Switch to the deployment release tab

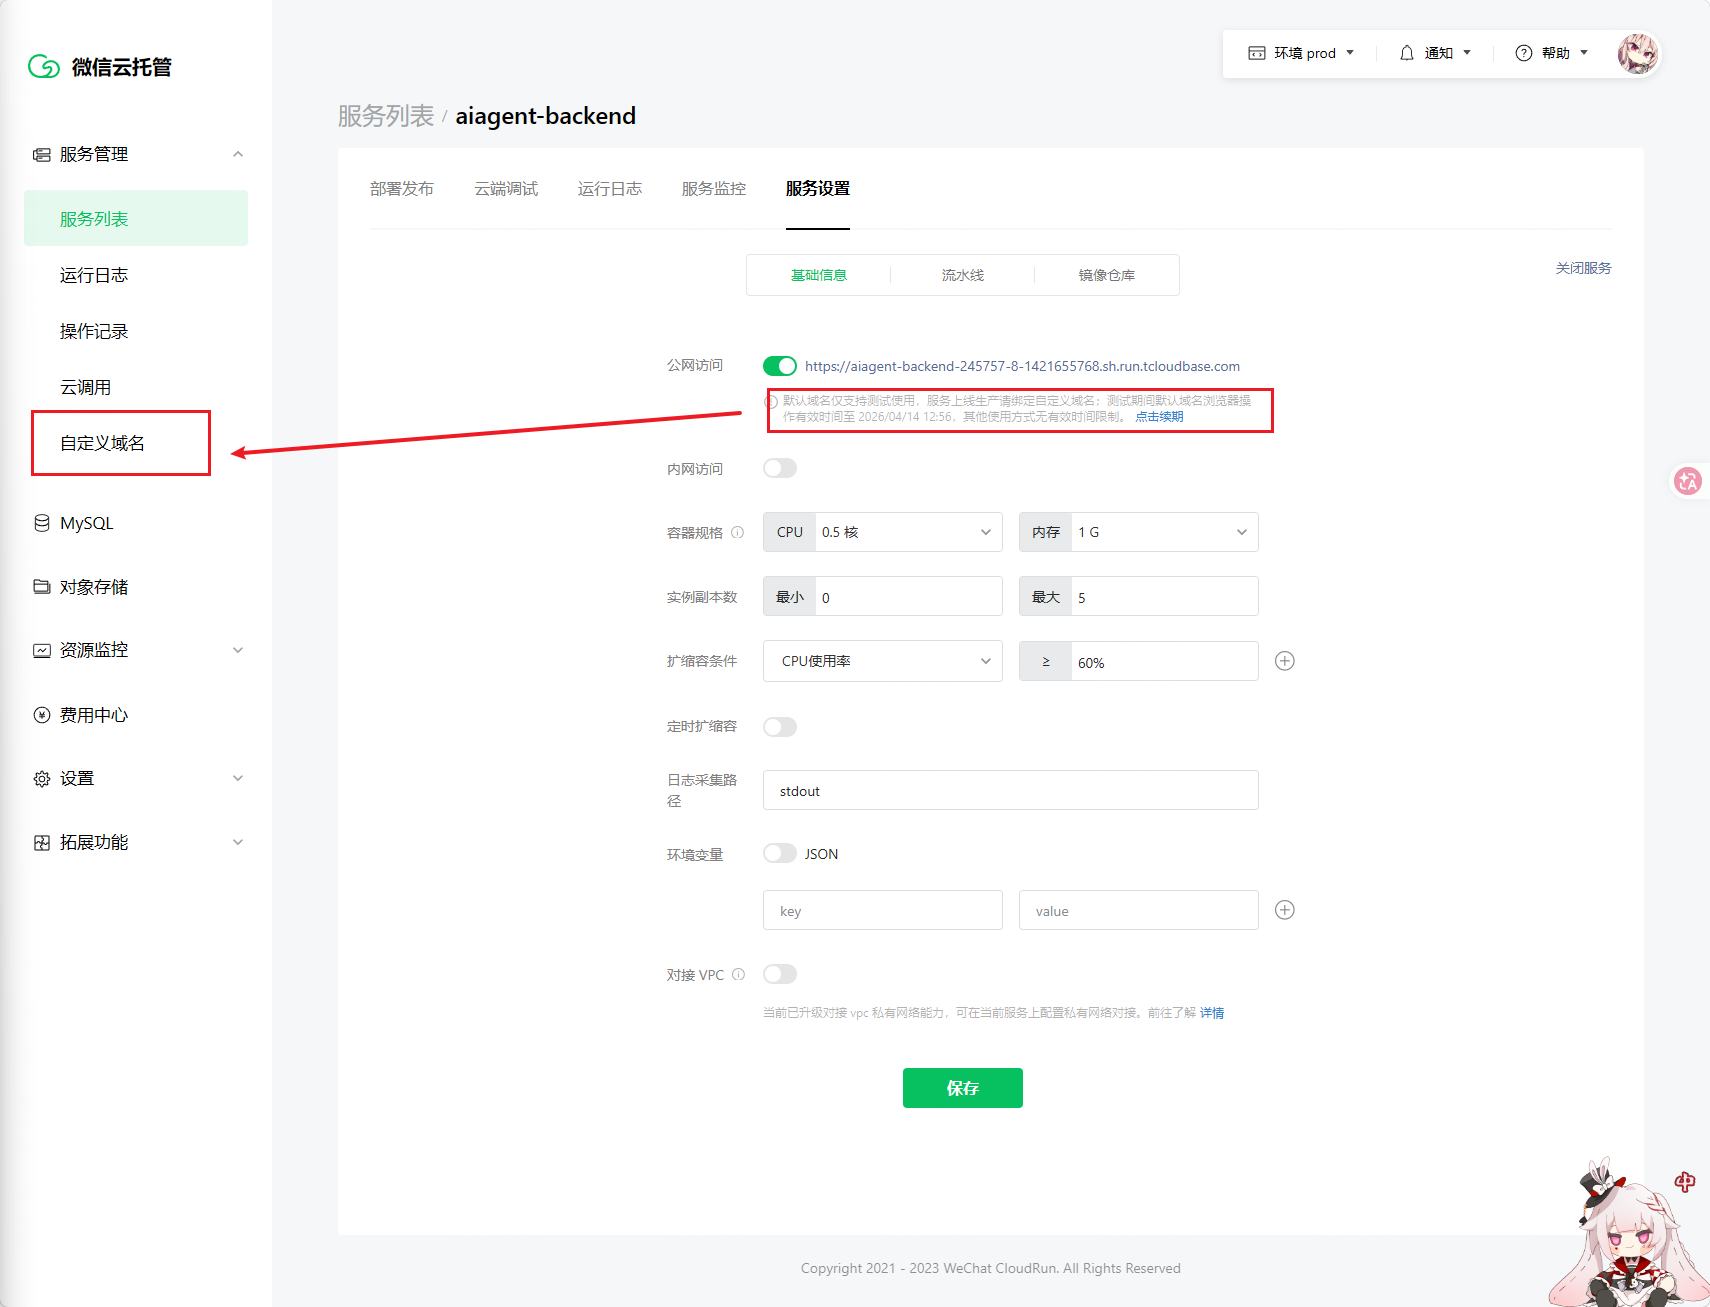(402, 189)
